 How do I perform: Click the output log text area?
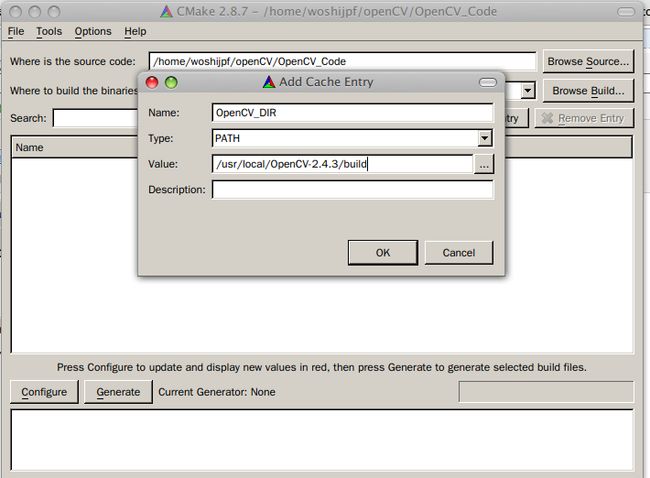(322, 440)
